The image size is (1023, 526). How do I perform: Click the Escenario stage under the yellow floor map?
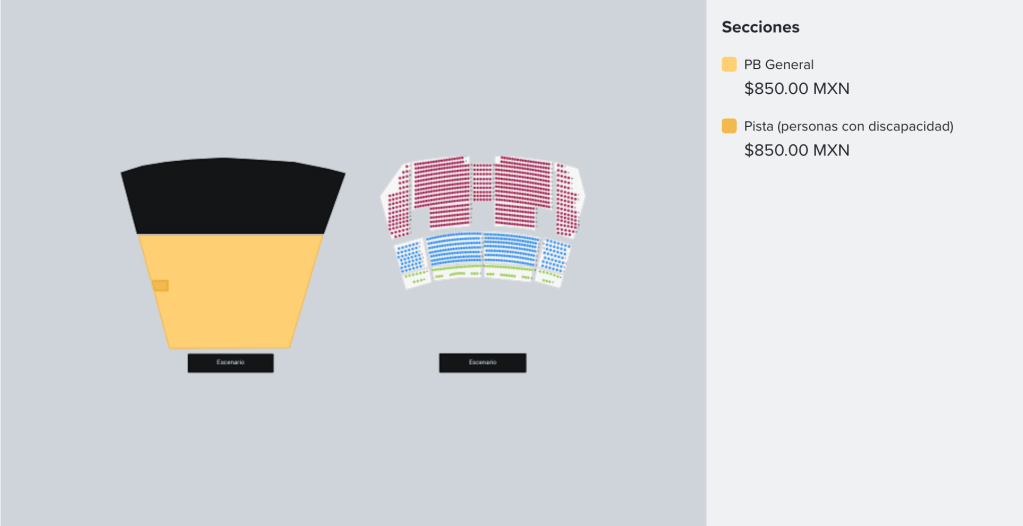coord(230,362)
